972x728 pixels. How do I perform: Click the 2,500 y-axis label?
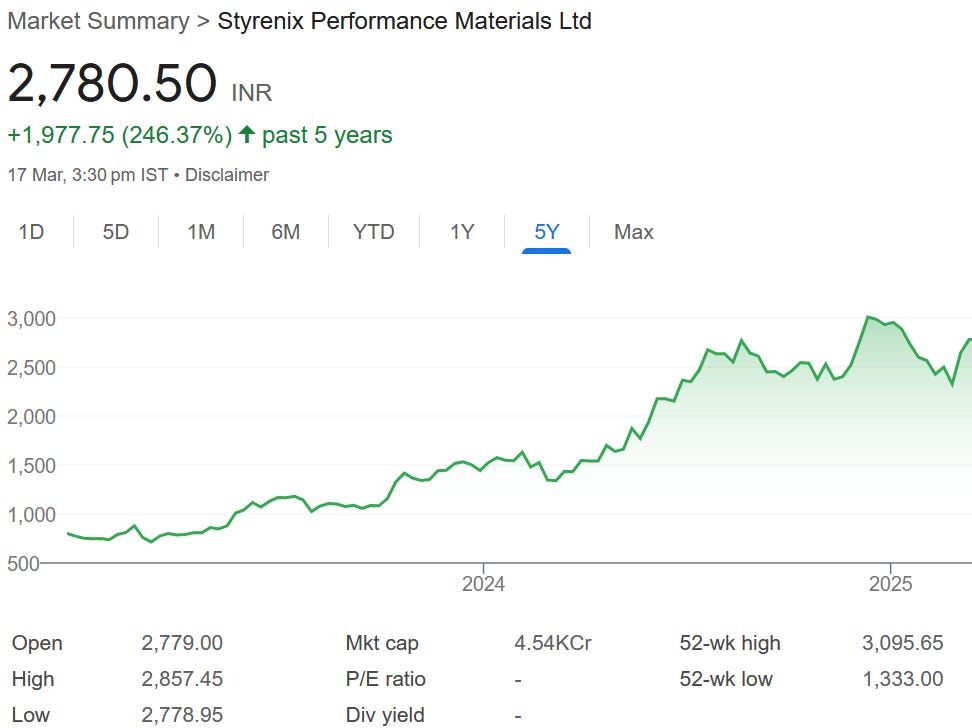pyautogui.click(x=31, y=368)
